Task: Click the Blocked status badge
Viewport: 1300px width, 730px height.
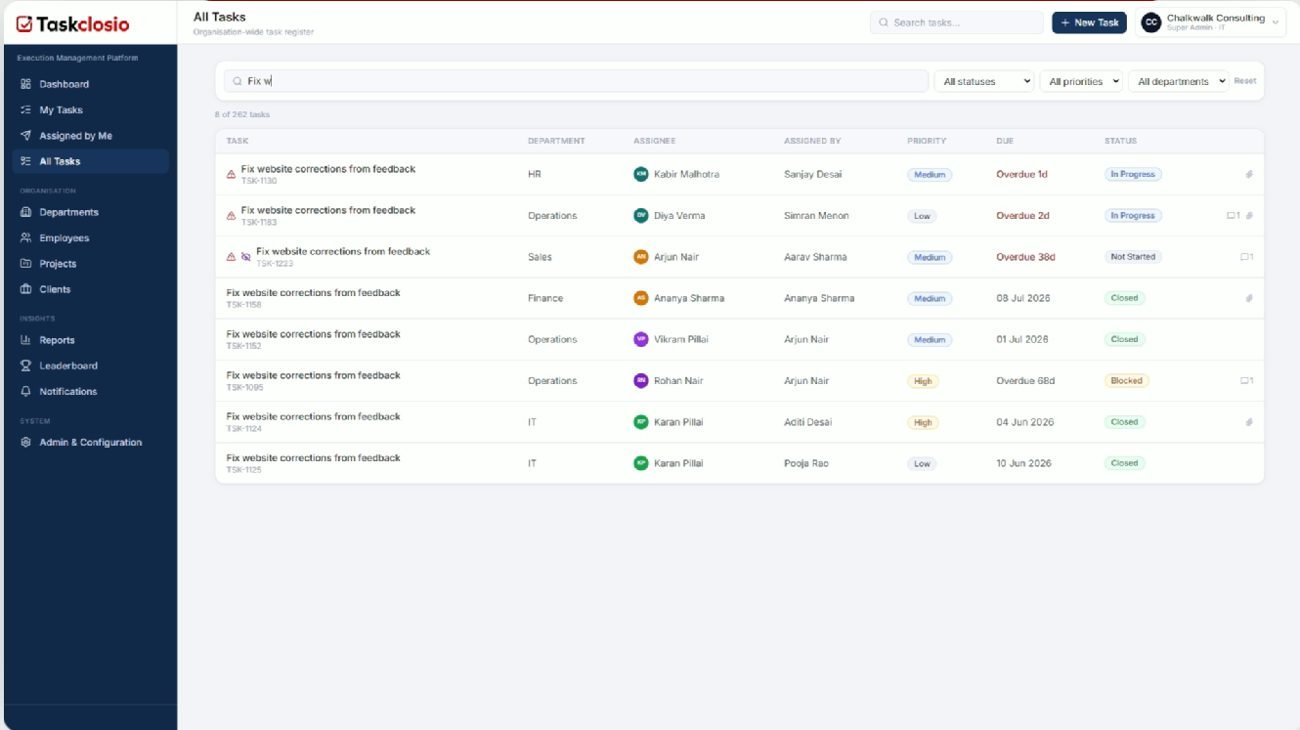Action: click(1126, 381)
